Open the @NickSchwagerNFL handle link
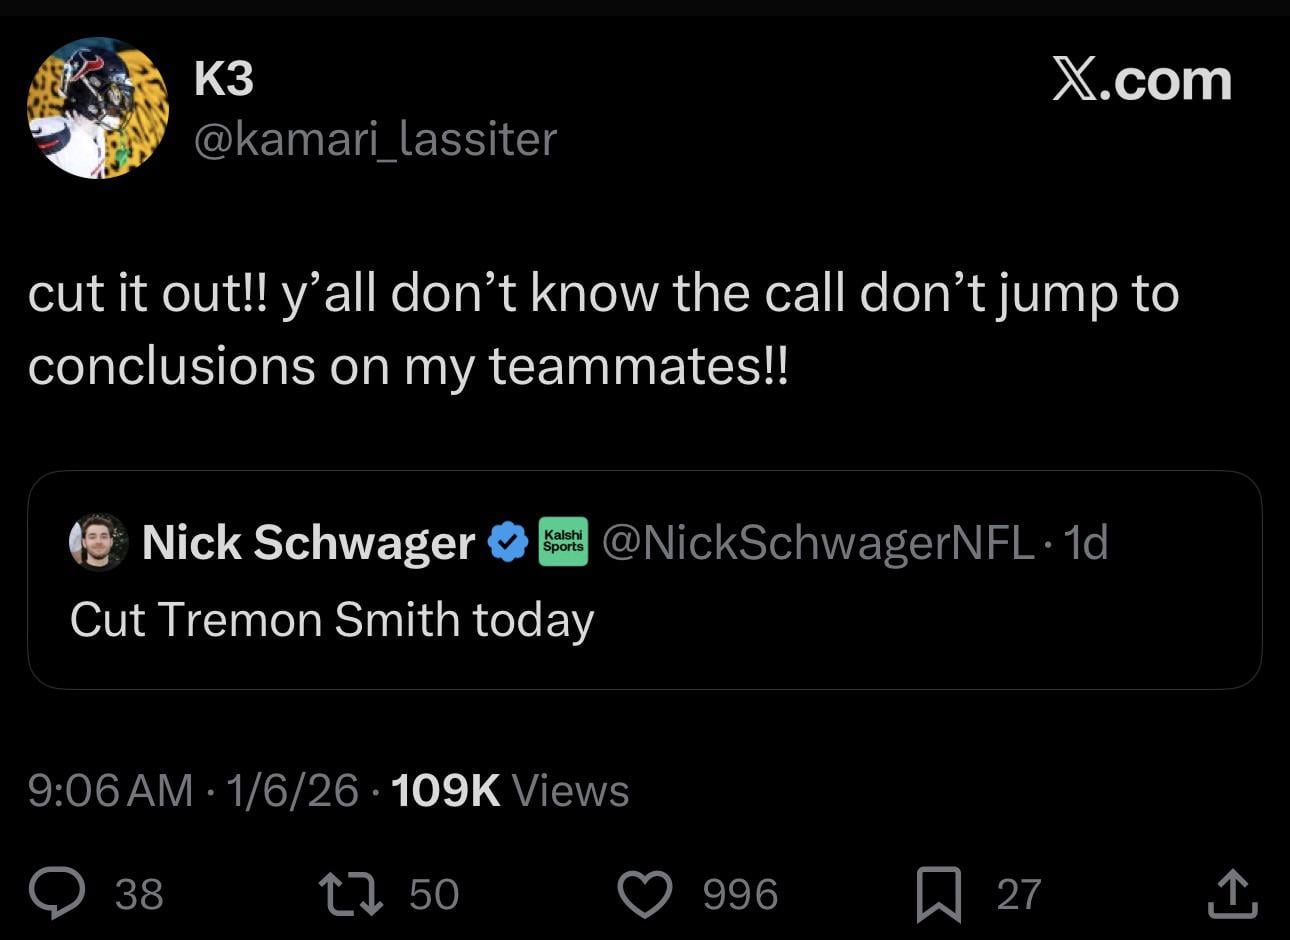Screen dimensions: 1290x940 coord(815,542)
